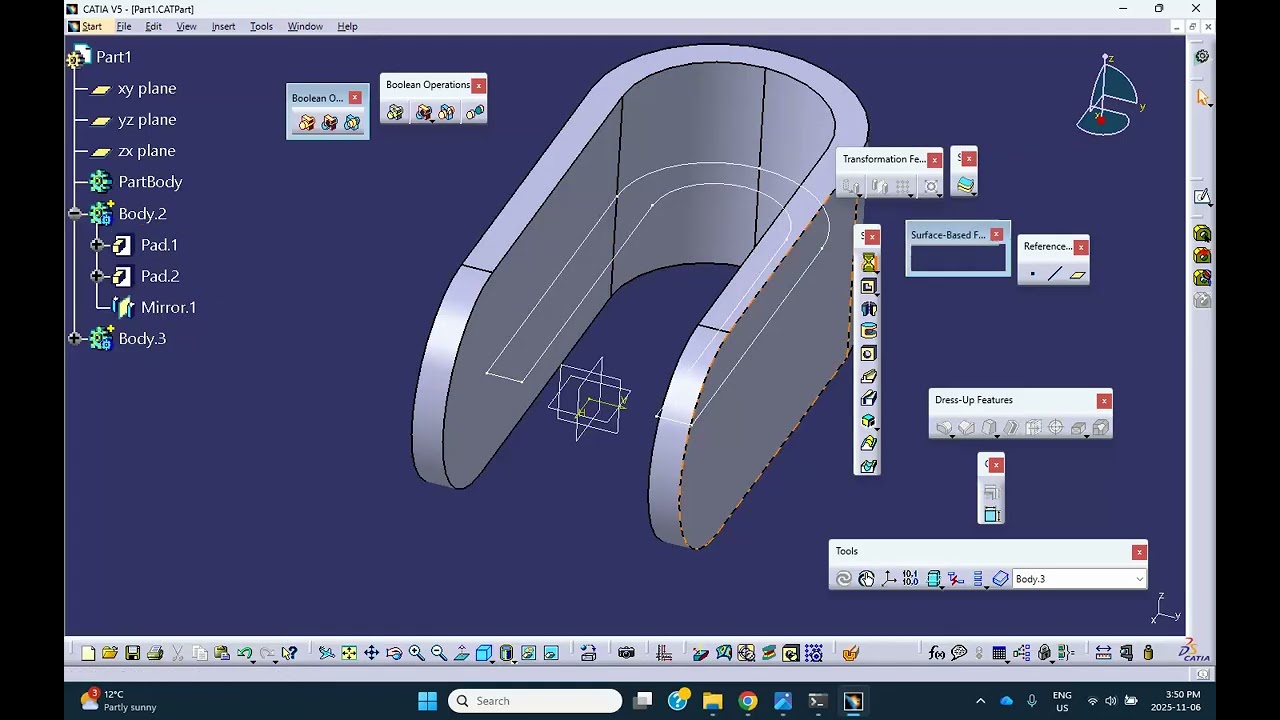
Task: Toggle the Hide/Show icon
Action: [x=528, y=653]
